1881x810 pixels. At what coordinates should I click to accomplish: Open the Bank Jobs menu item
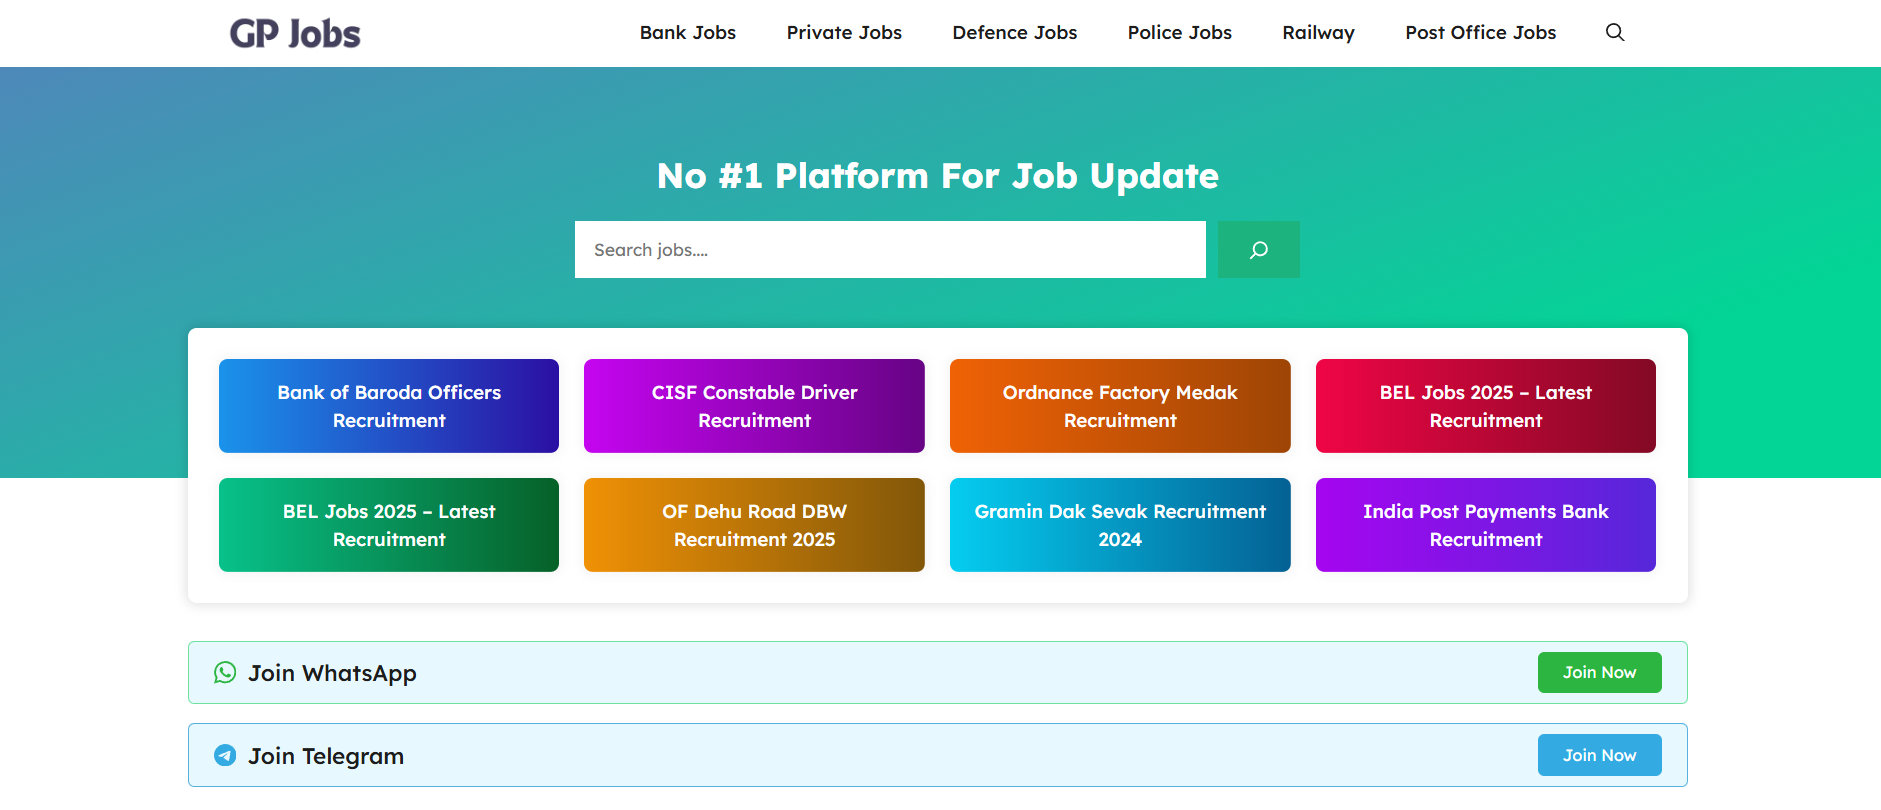(x=687, y=33)
